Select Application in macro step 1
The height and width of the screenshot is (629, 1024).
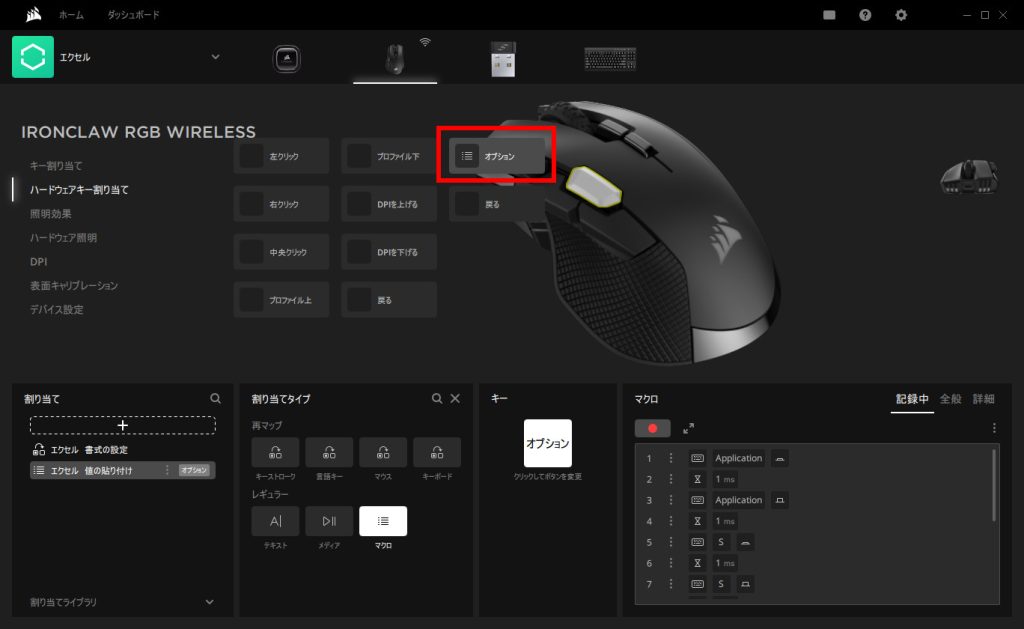(739, 459)
